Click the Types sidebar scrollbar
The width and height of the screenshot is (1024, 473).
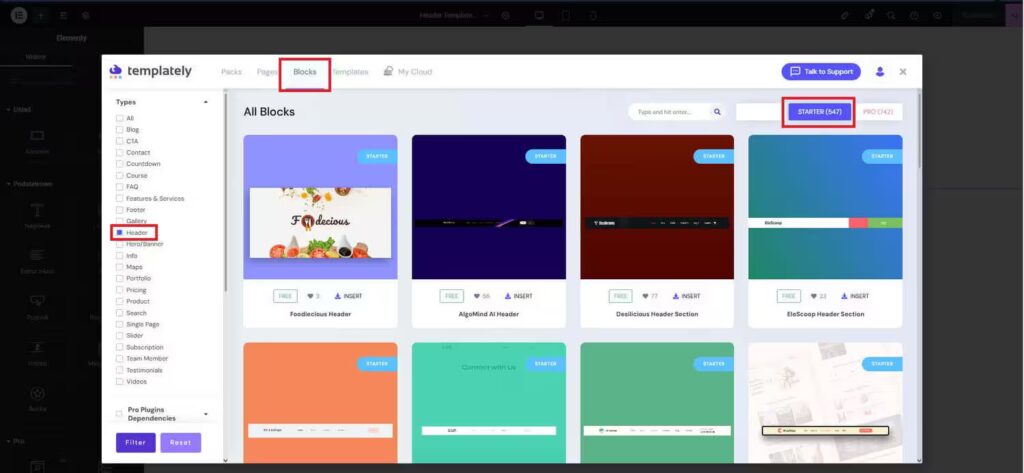(225, 193)
